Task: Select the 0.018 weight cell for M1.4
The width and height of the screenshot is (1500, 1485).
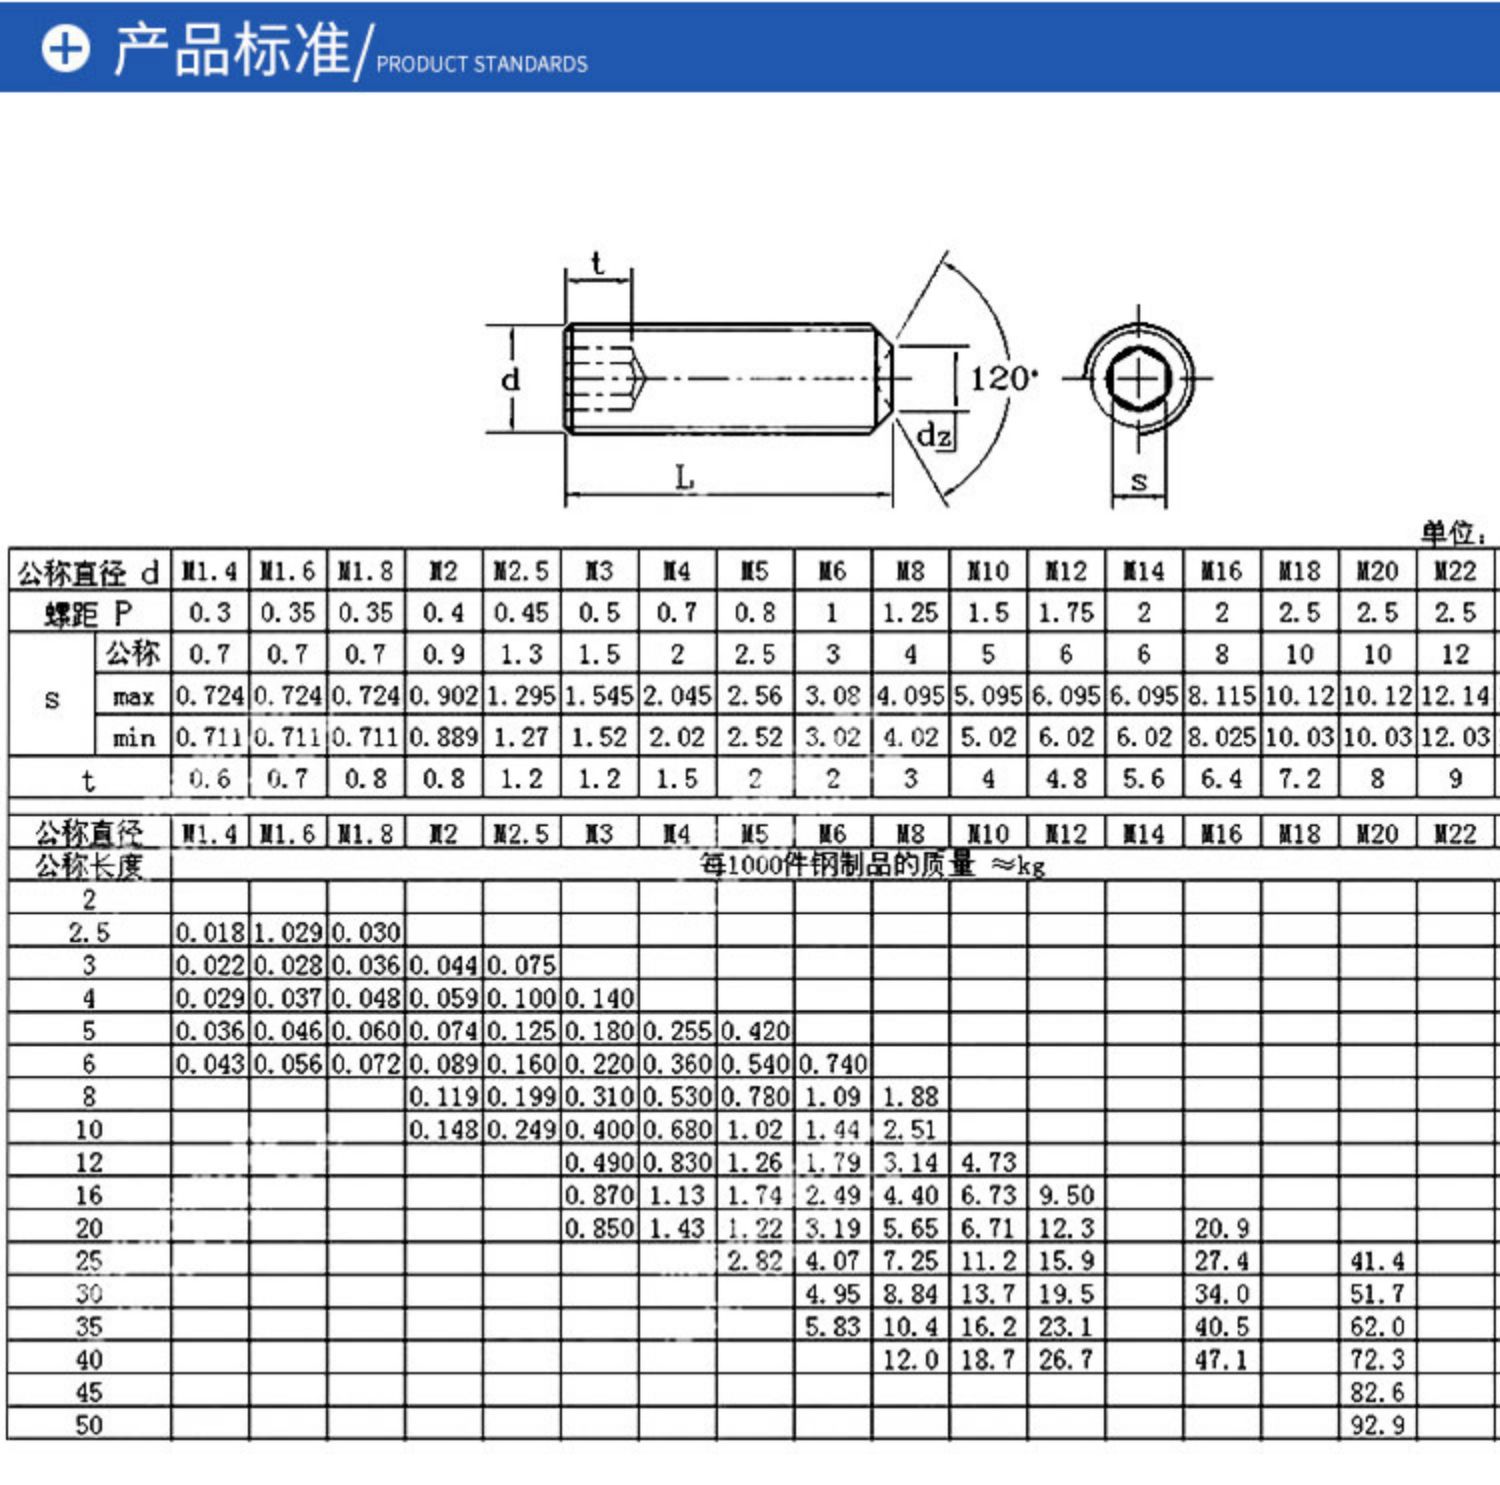Action: coord(210,932)
